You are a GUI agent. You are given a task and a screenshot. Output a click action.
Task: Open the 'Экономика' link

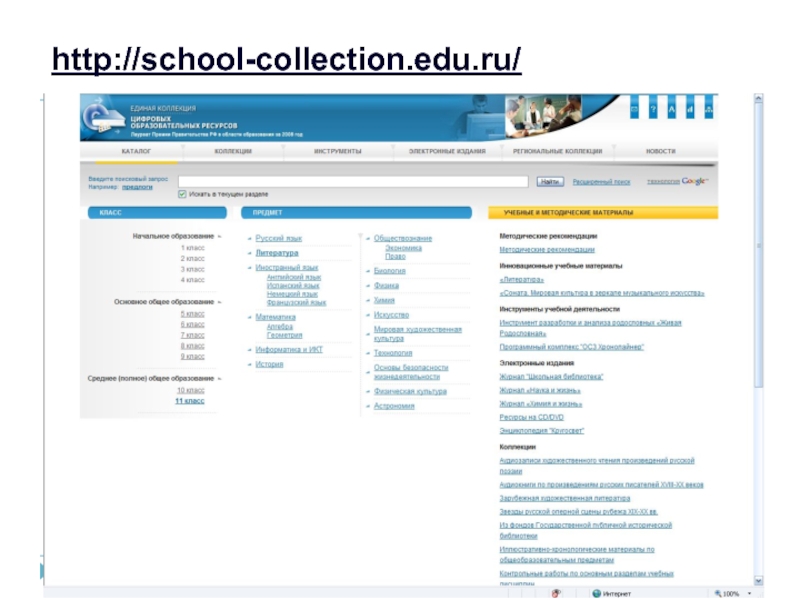tap(404, 248)
